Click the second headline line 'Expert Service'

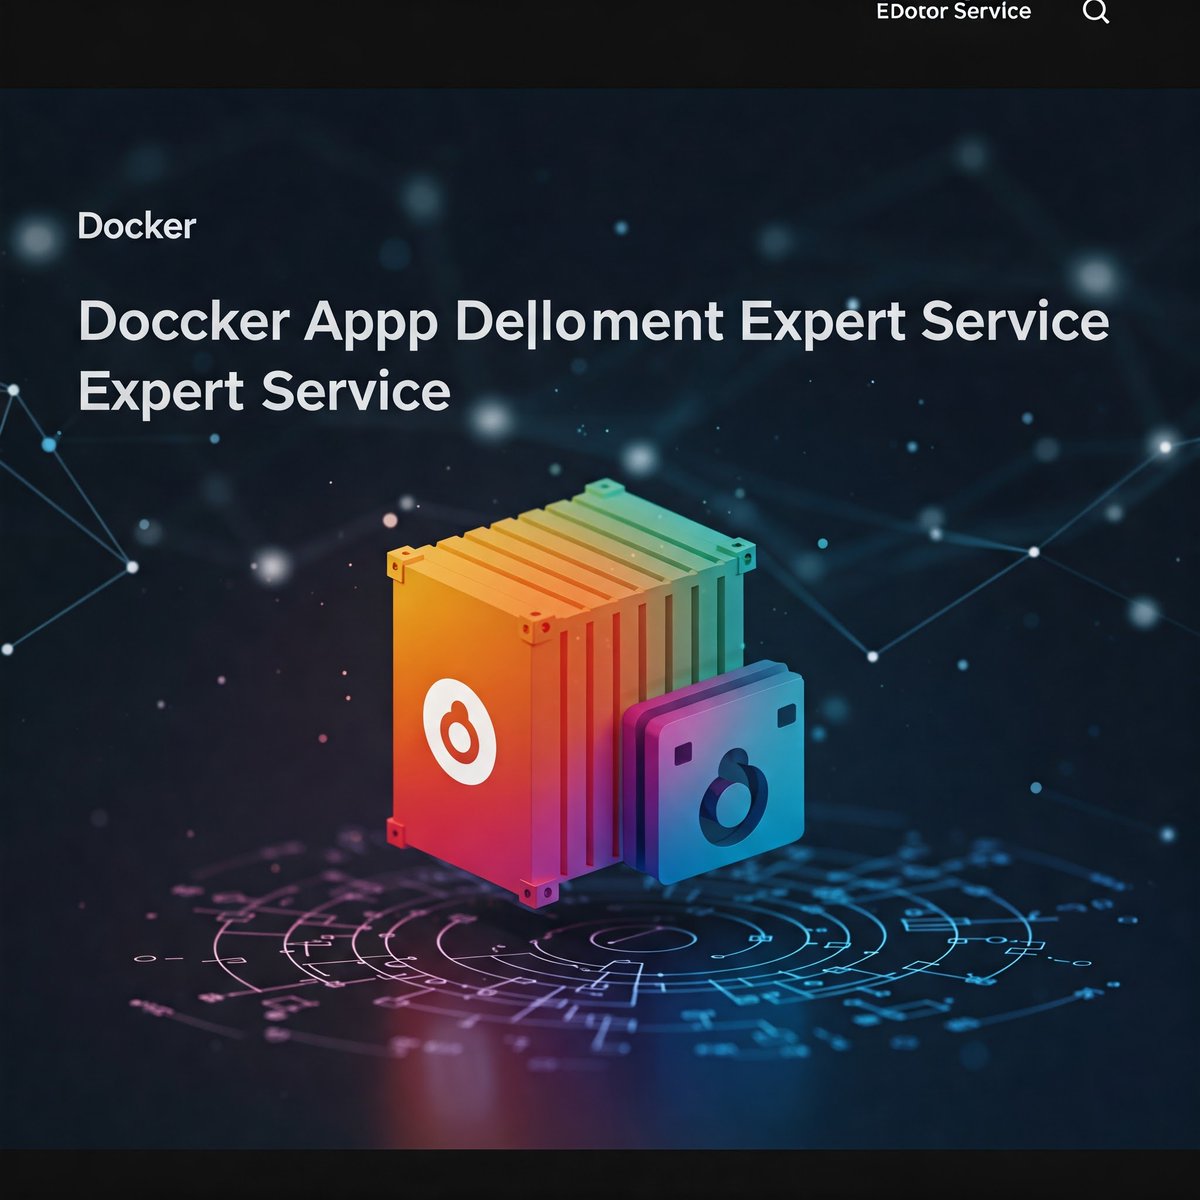click(264, 391)
